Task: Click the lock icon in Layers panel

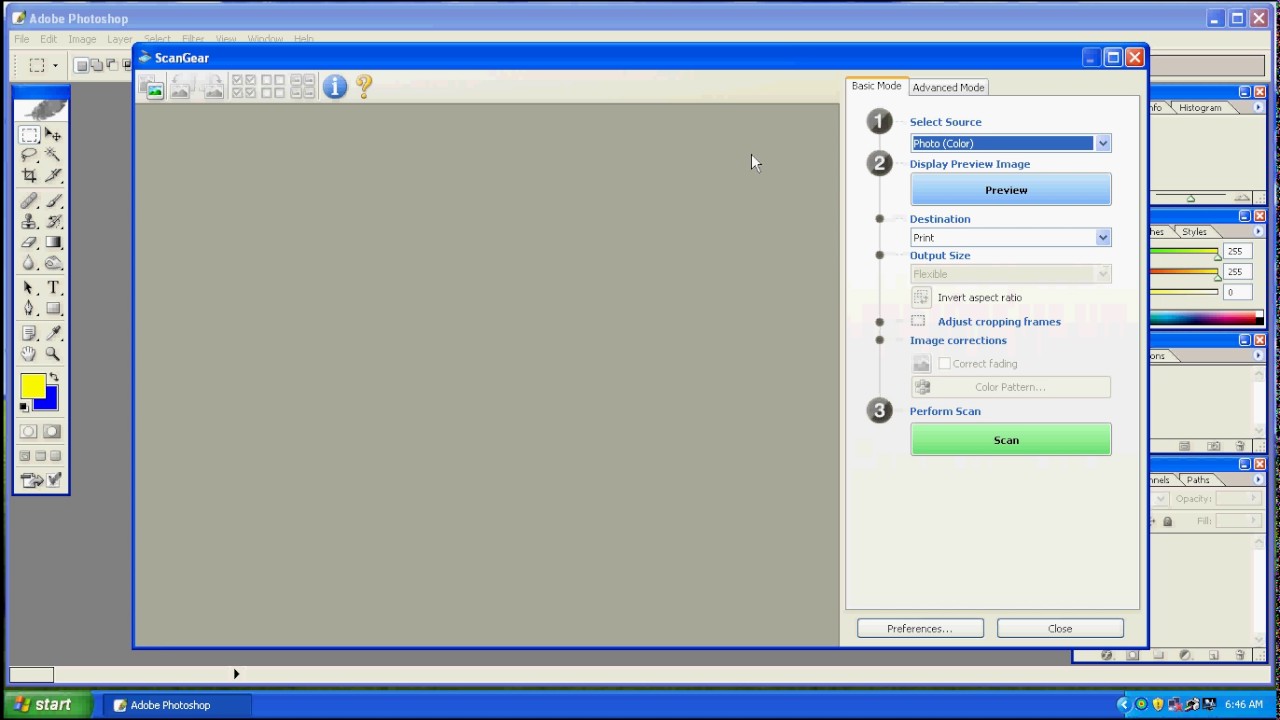Action: point(1167,521)
